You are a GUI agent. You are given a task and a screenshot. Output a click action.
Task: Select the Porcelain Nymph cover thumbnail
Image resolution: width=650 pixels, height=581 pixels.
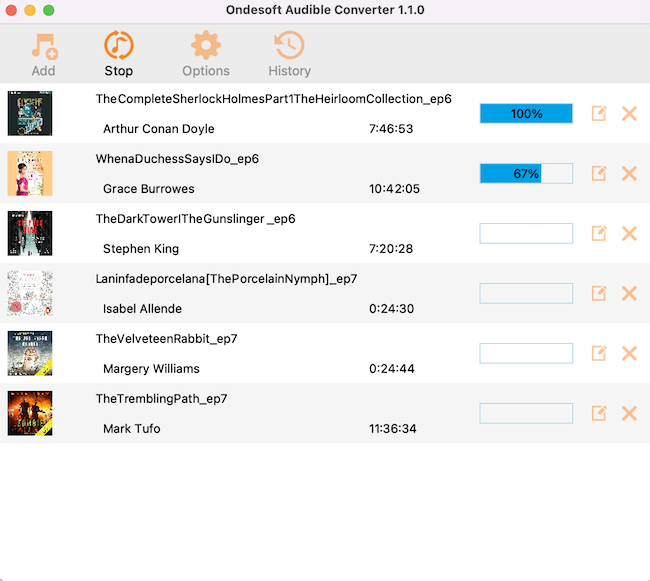coord(30,293)
